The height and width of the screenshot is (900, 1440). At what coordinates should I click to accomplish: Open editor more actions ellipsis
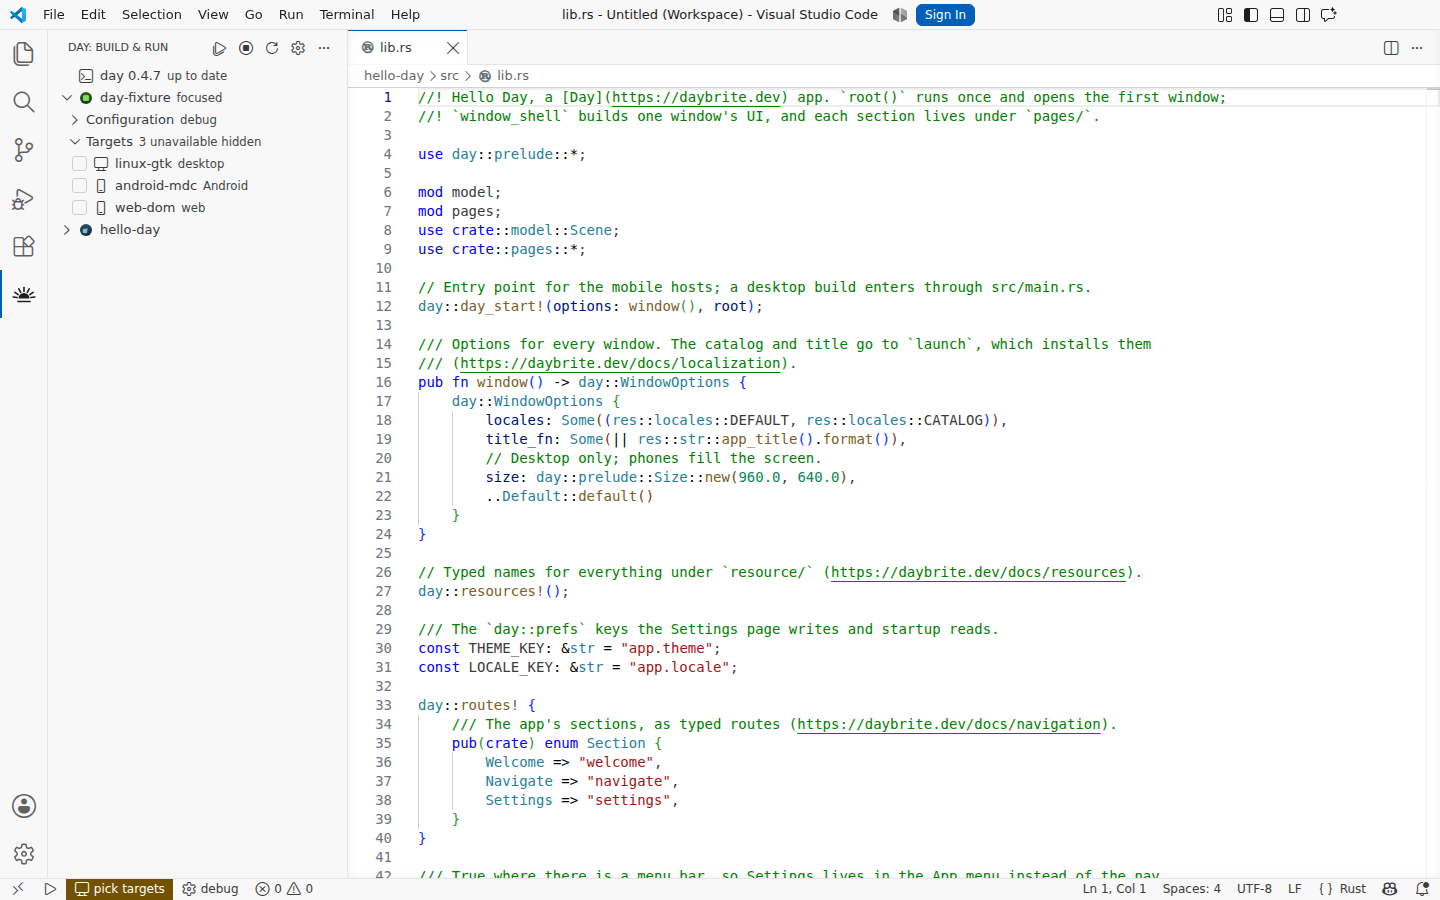click(1417, 48)
